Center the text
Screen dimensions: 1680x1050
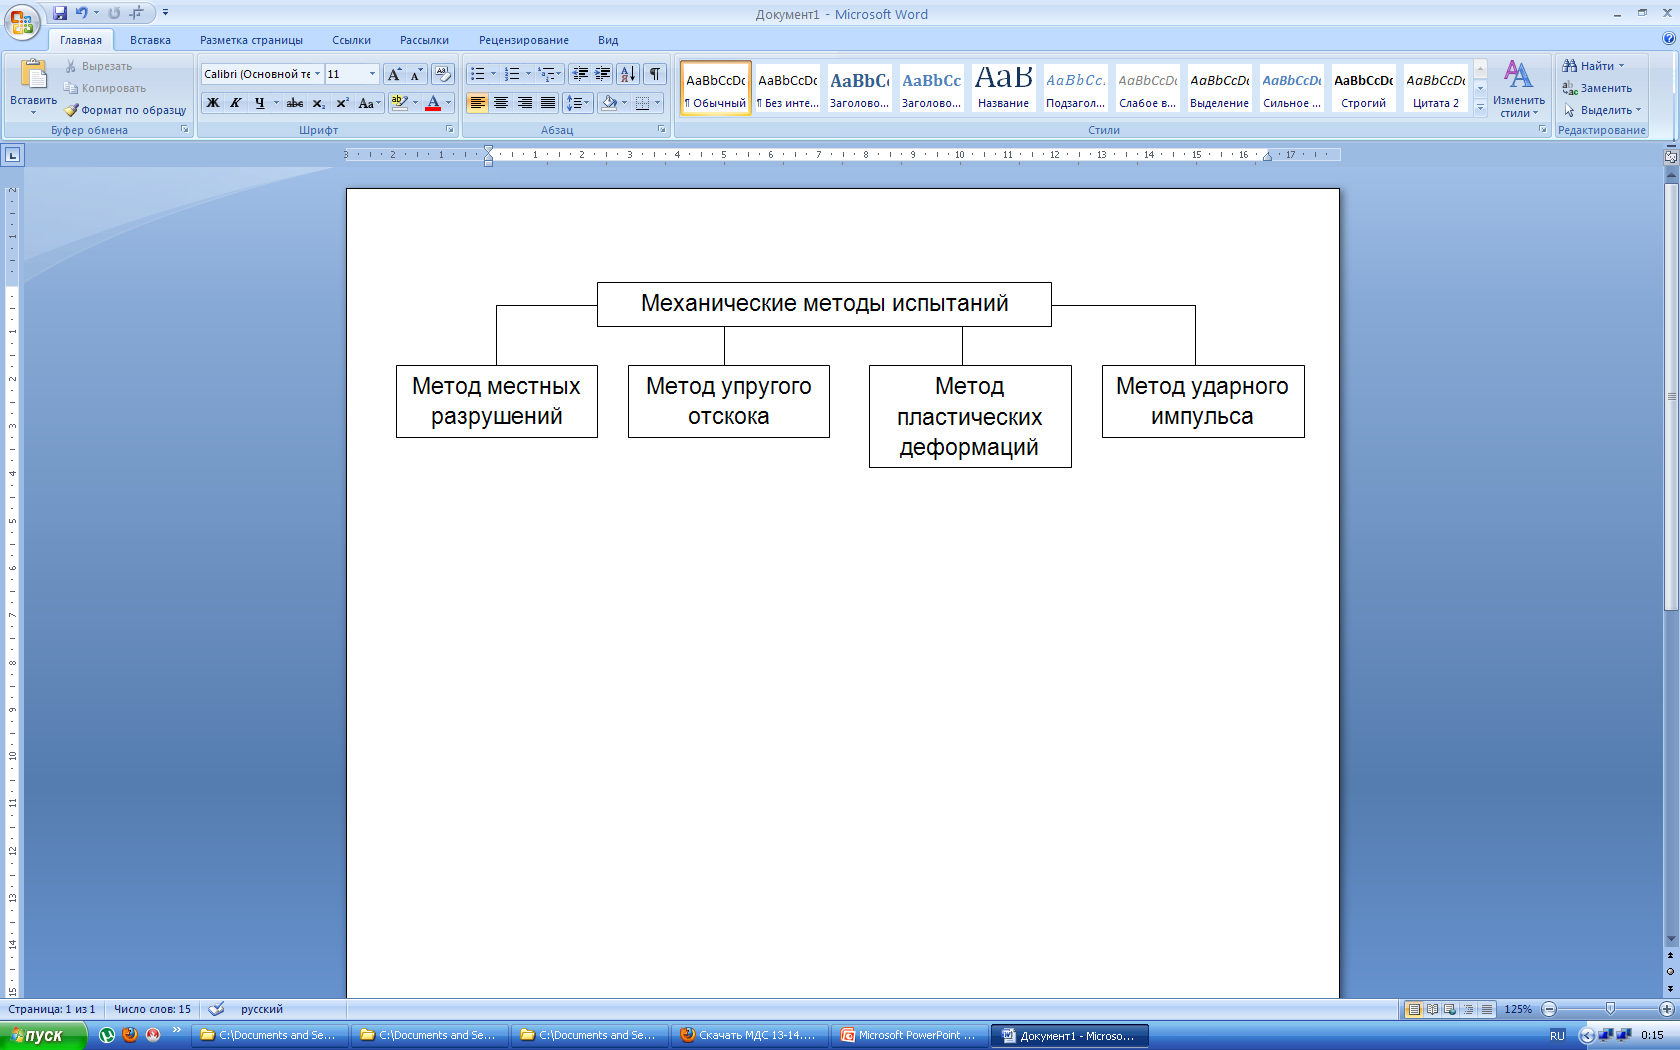[501, 103]
